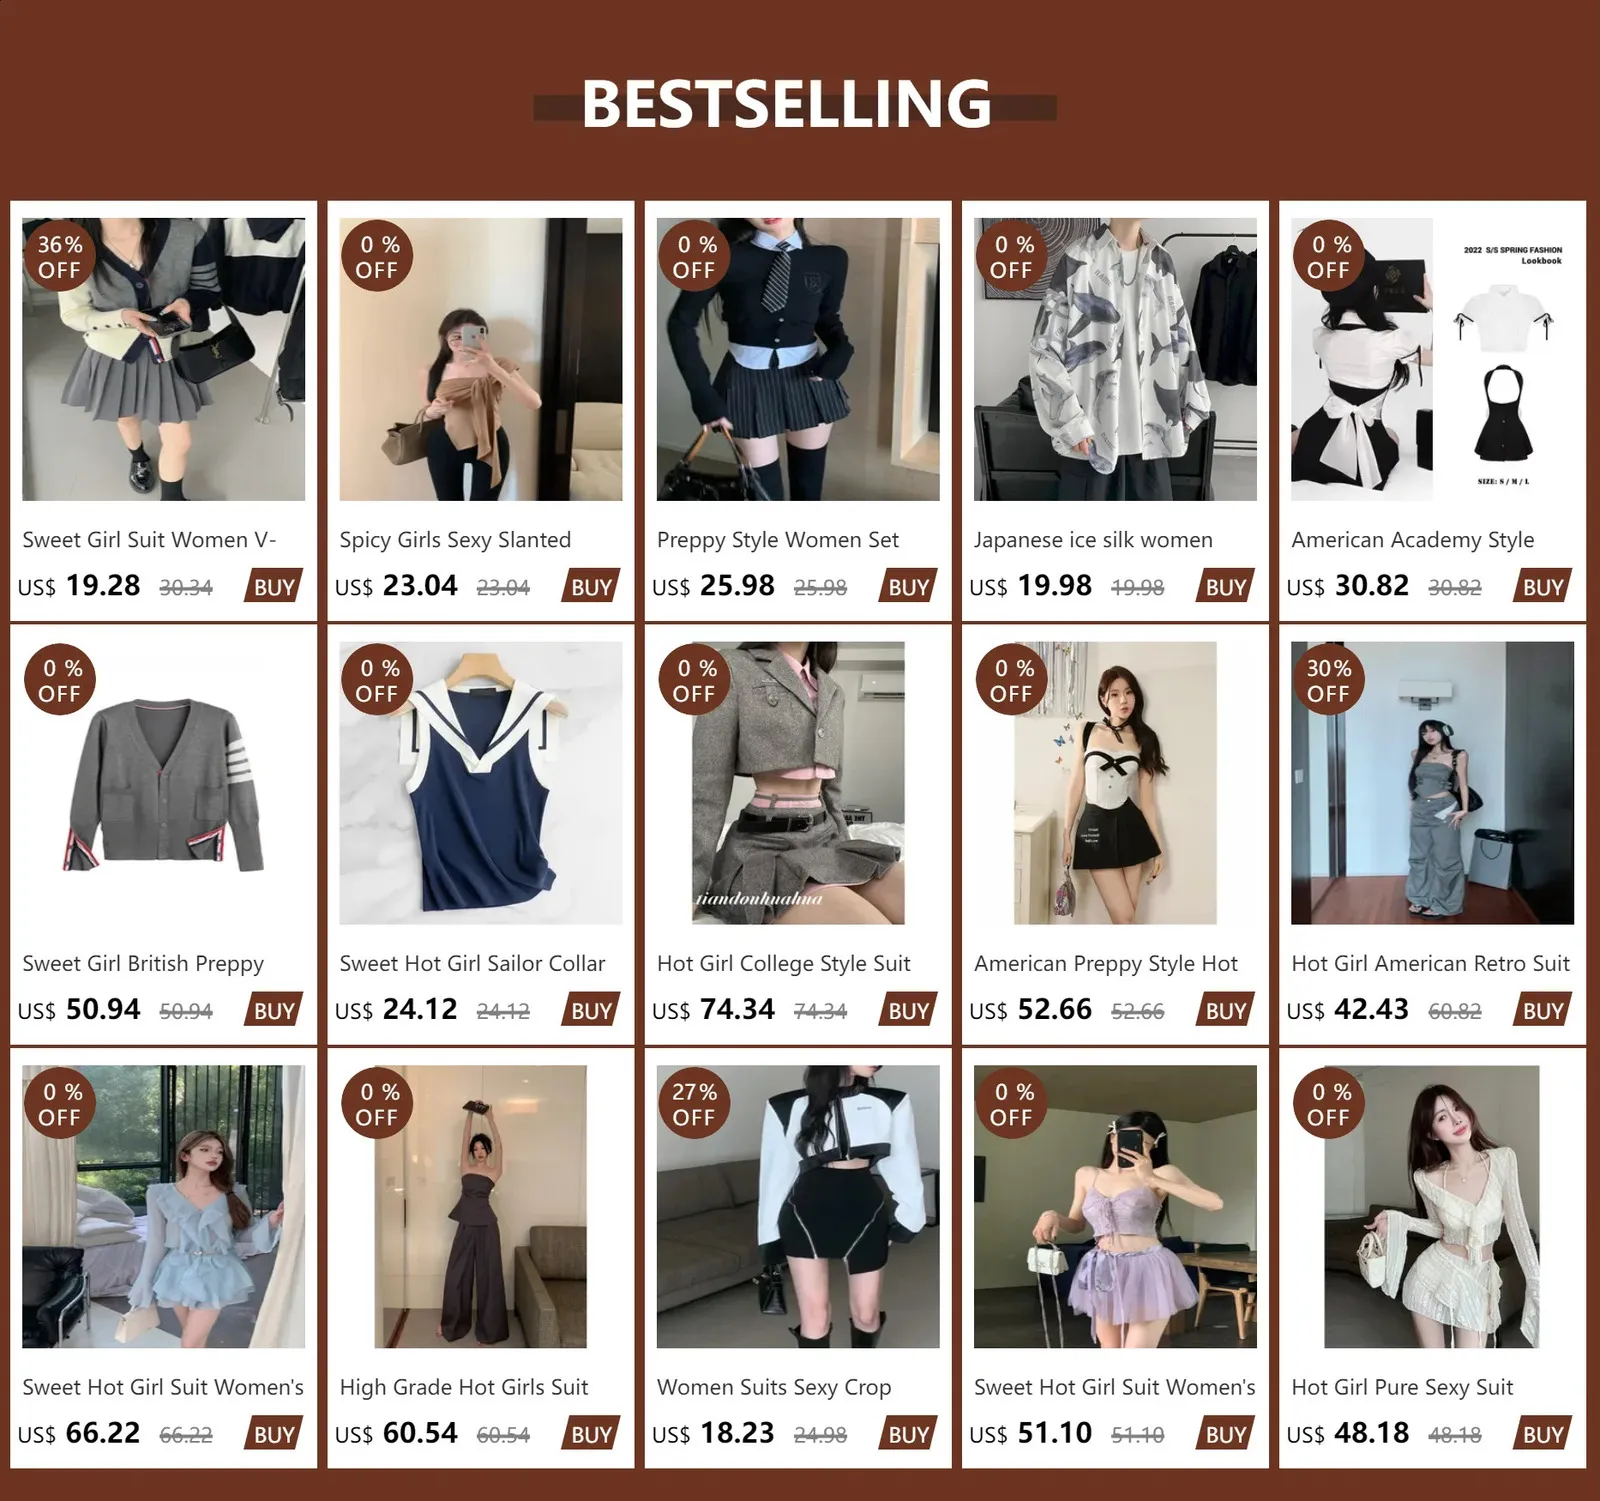The image size is (1600, 1501).
Task: Click BUY for the US$ 74.34 College Style Suit
Action: point(908,1011)
